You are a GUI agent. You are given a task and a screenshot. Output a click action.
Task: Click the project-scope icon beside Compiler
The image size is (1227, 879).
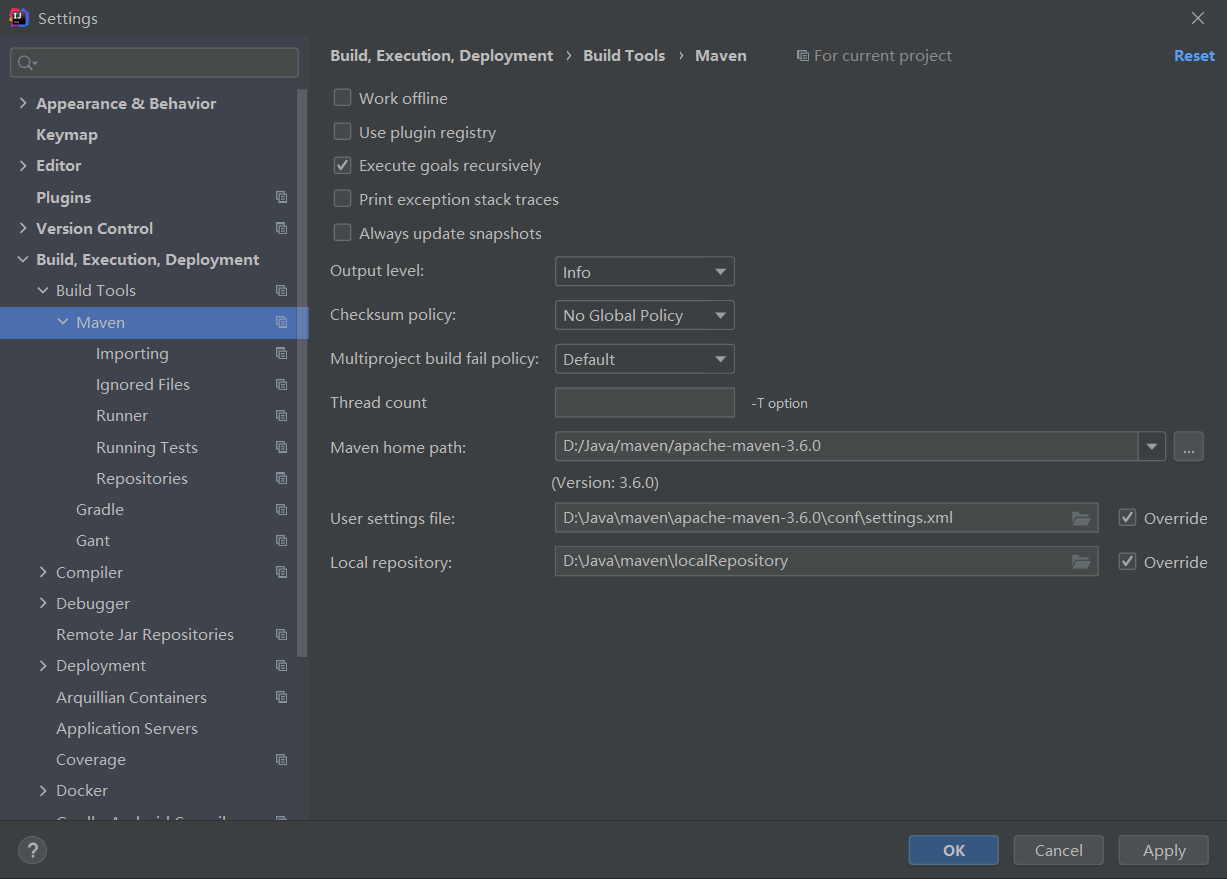[282, 572]
